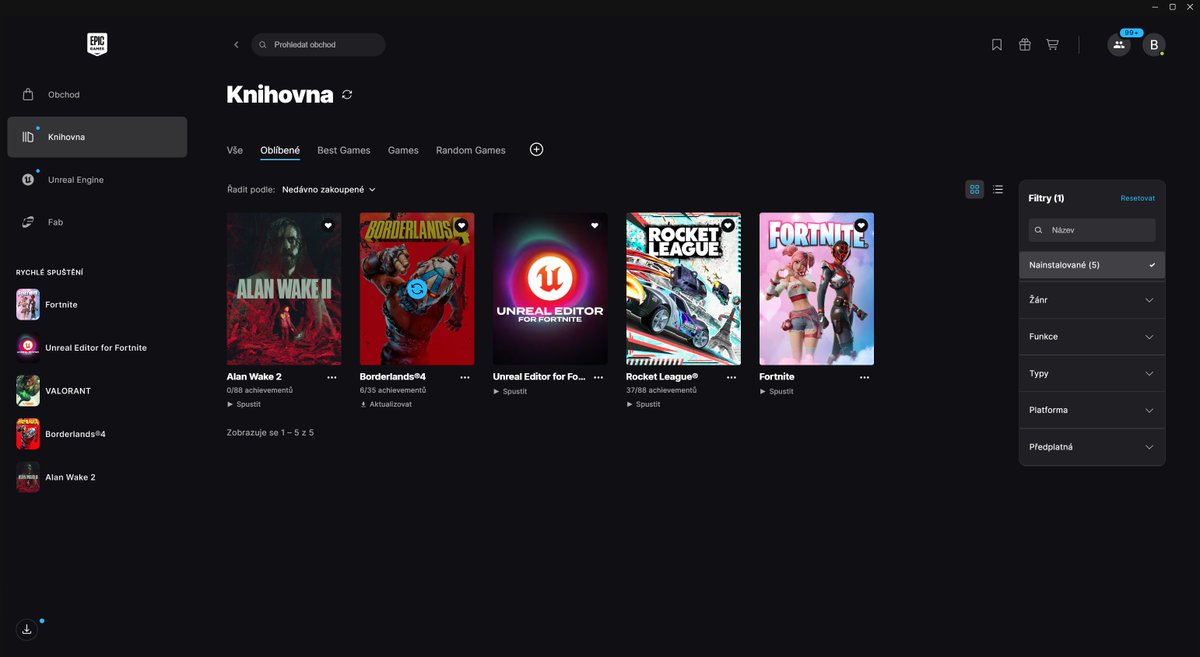The width and height of the screenshot is (1200, 657).
Task: Open Rocket League cover thumbnail
Action: (x=683, y=289)
